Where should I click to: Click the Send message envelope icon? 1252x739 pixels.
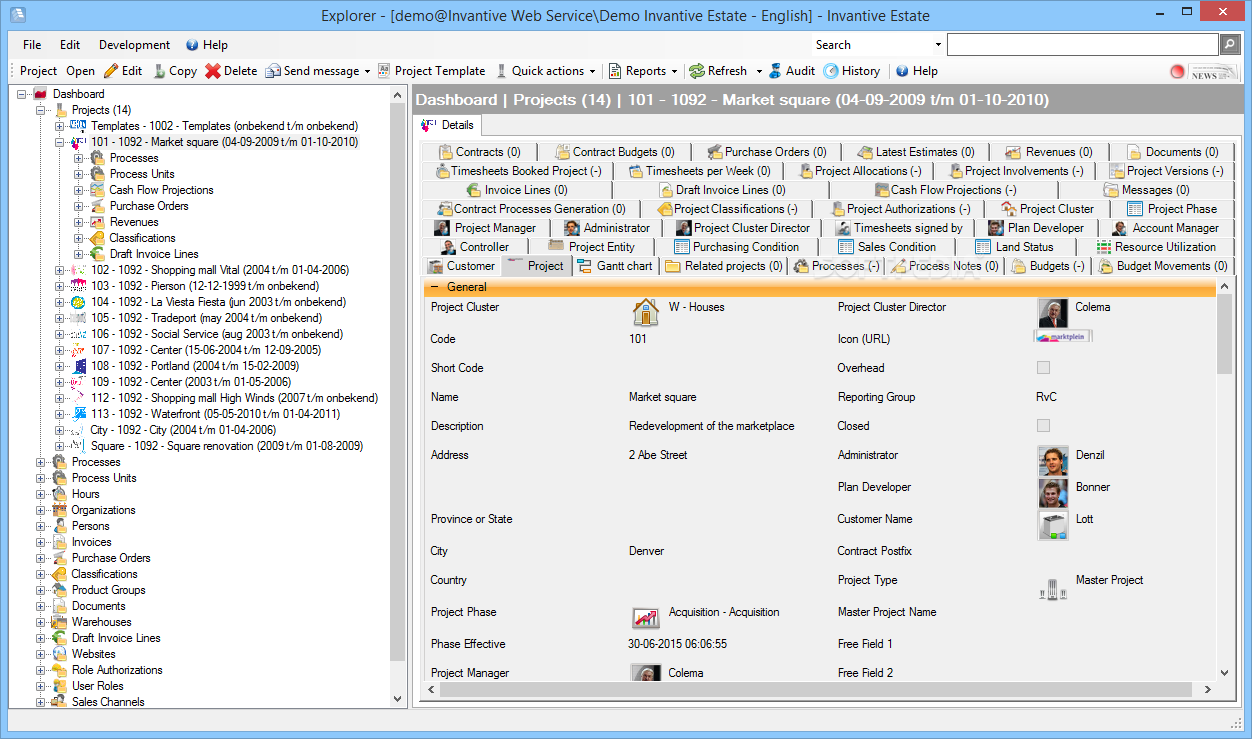[x=273, y=71]
